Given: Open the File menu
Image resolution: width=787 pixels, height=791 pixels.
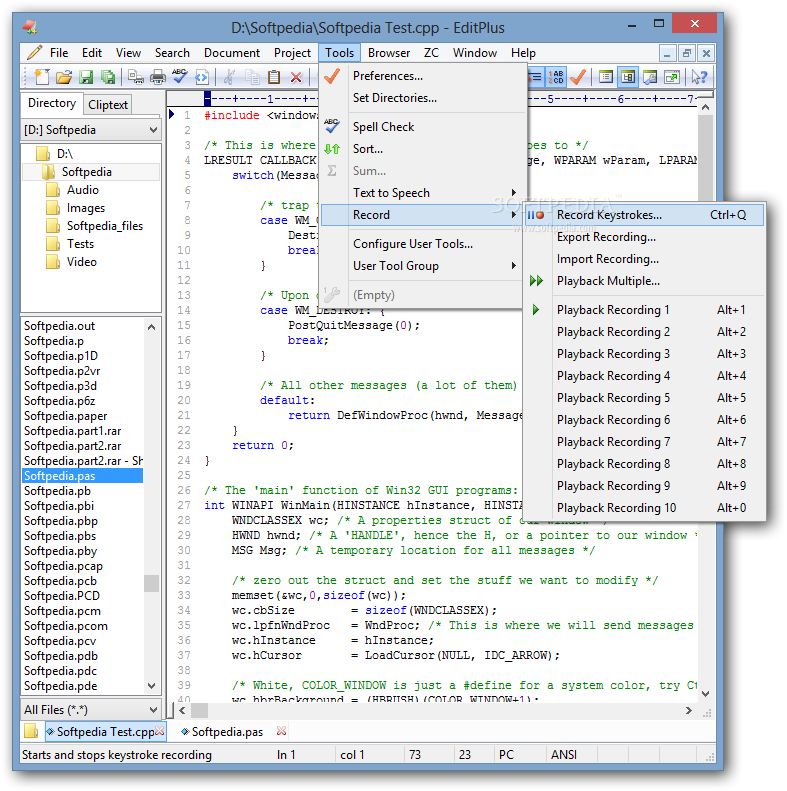Looking at the screenshot, I should [x=59, y=53].
